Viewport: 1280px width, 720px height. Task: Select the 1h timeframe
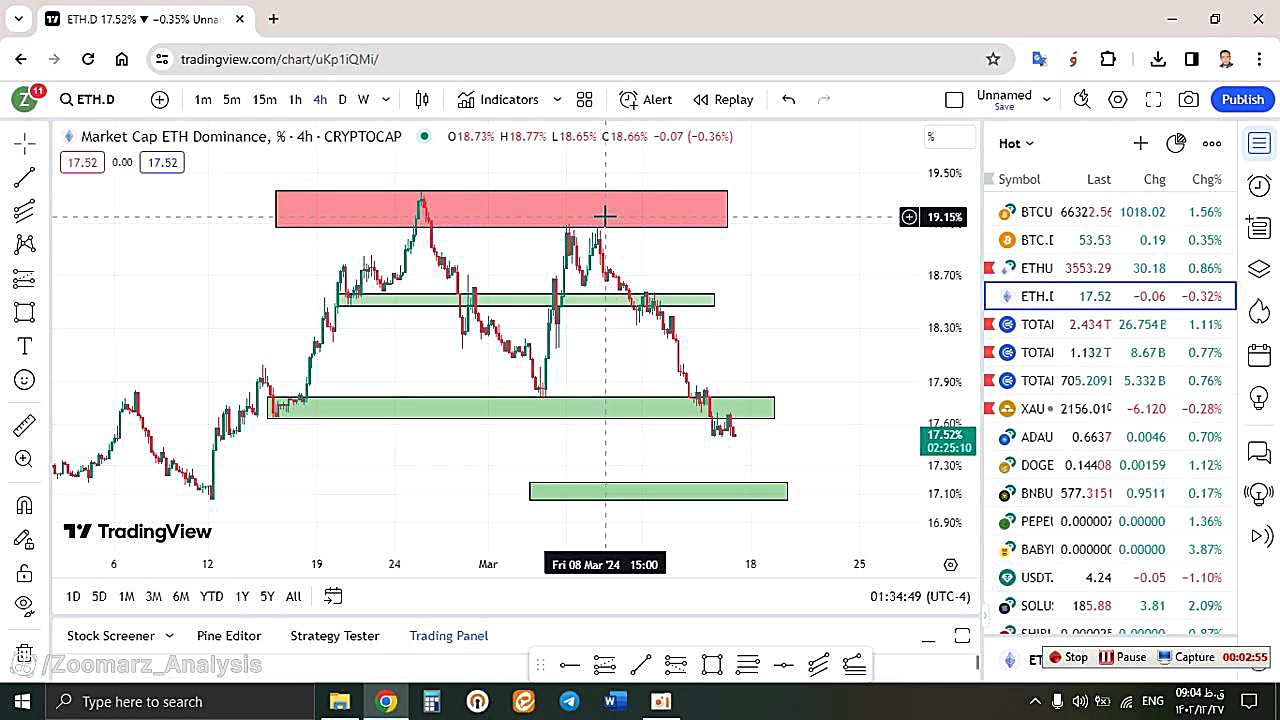[x=295, y=99]
